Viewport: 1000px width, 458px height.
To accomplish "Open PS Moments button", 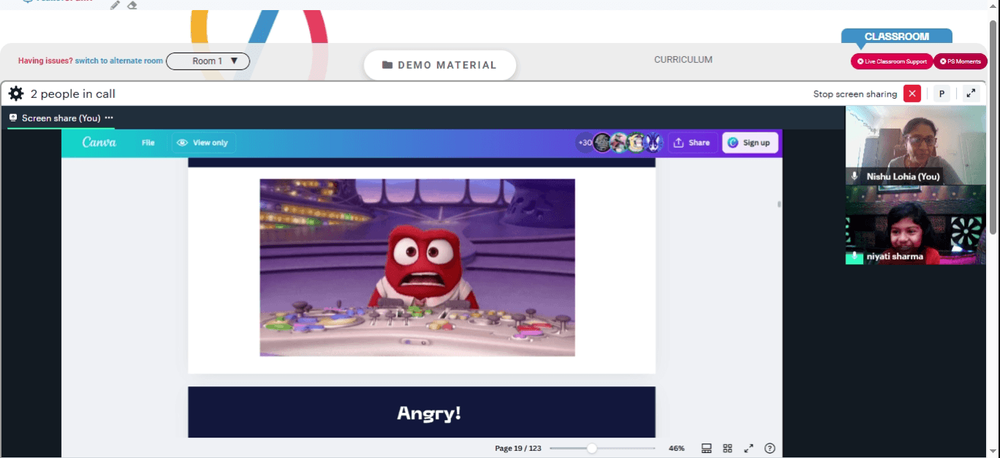I will point(960,61).
